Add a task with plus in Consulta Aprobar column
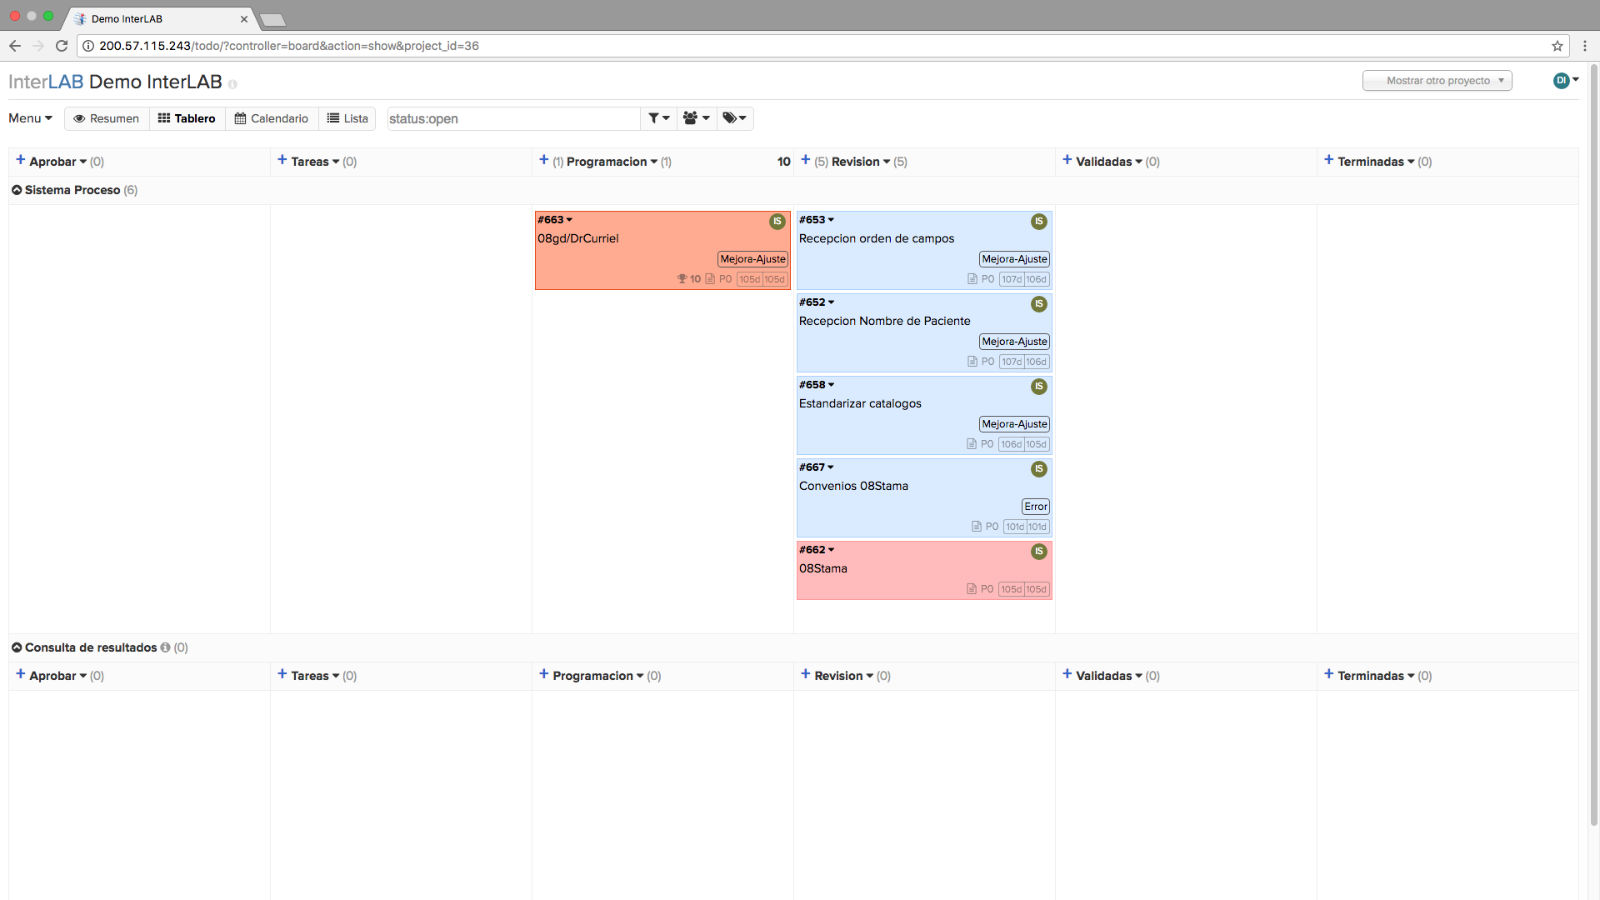The height and width of the screenshot is (900, 1600). [20, 674]
